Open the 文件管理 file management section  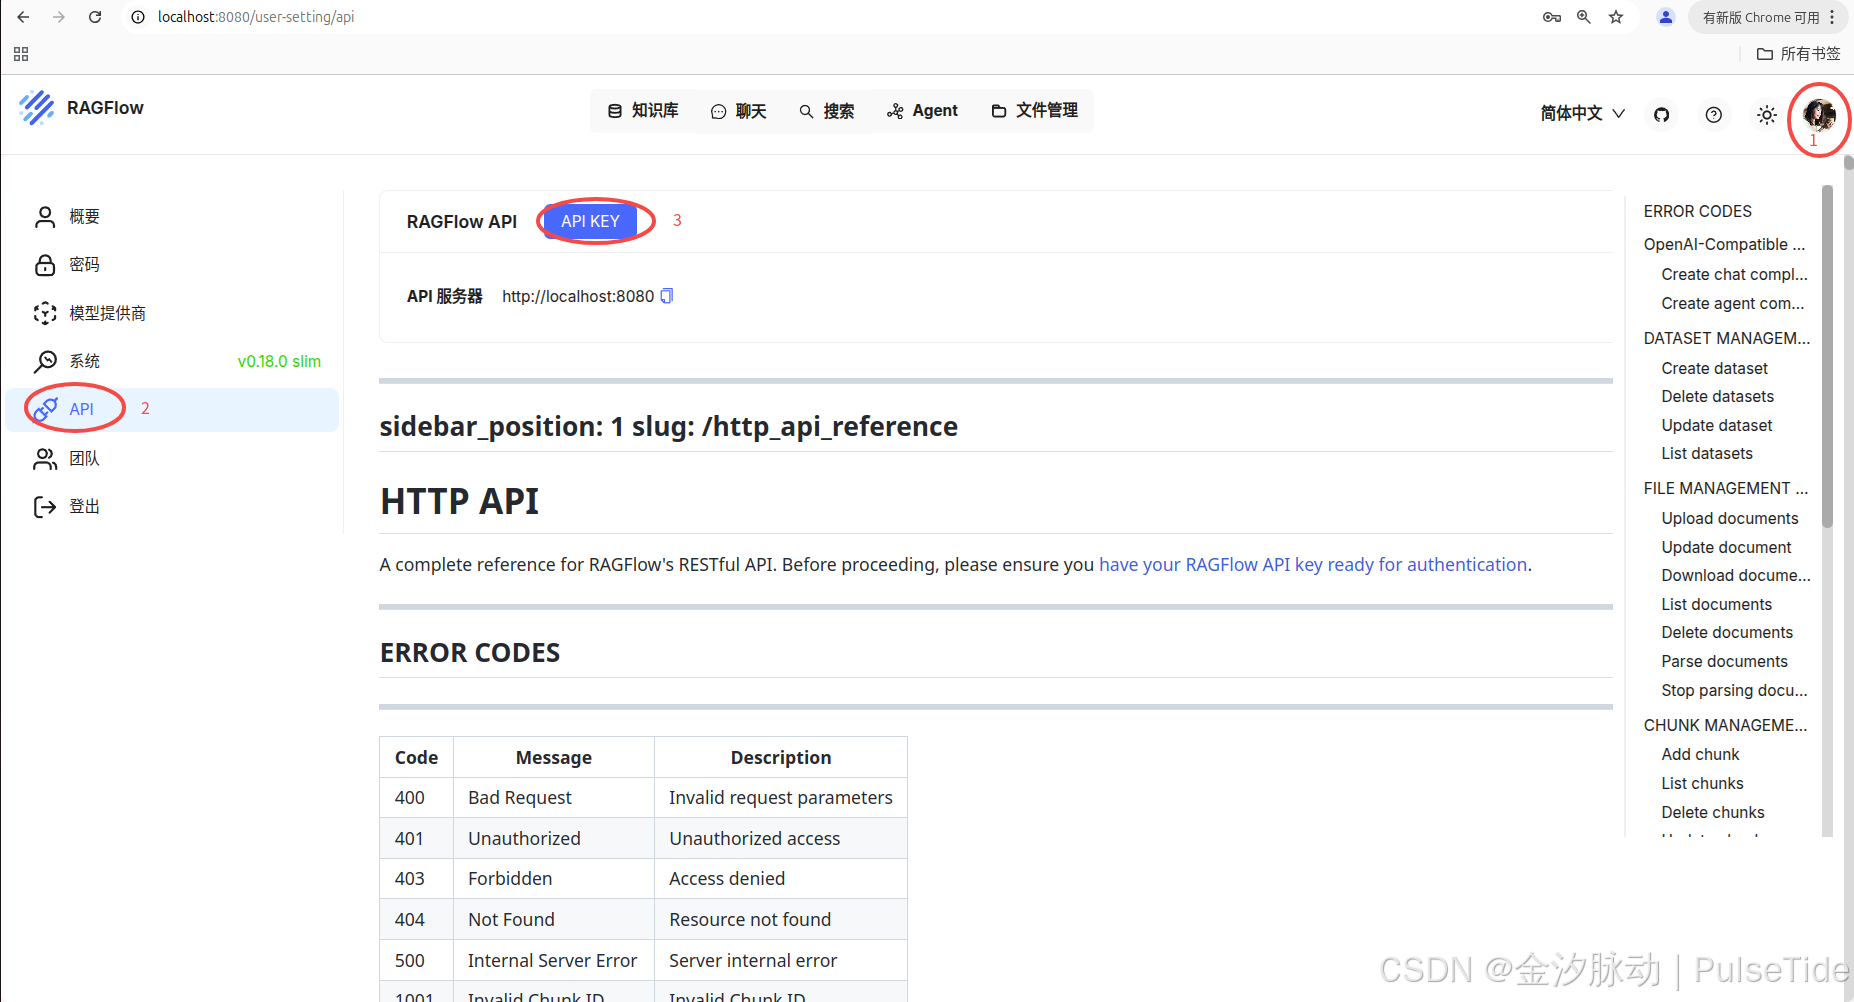pos(1045,110)
